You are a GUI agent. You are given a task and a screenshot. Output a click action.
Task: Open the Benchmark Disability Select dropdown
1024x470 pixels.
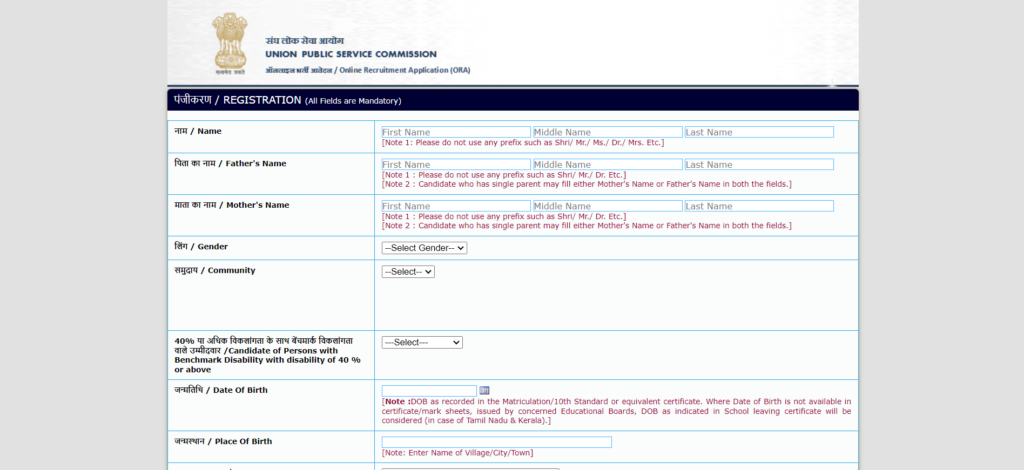(422, 342)
